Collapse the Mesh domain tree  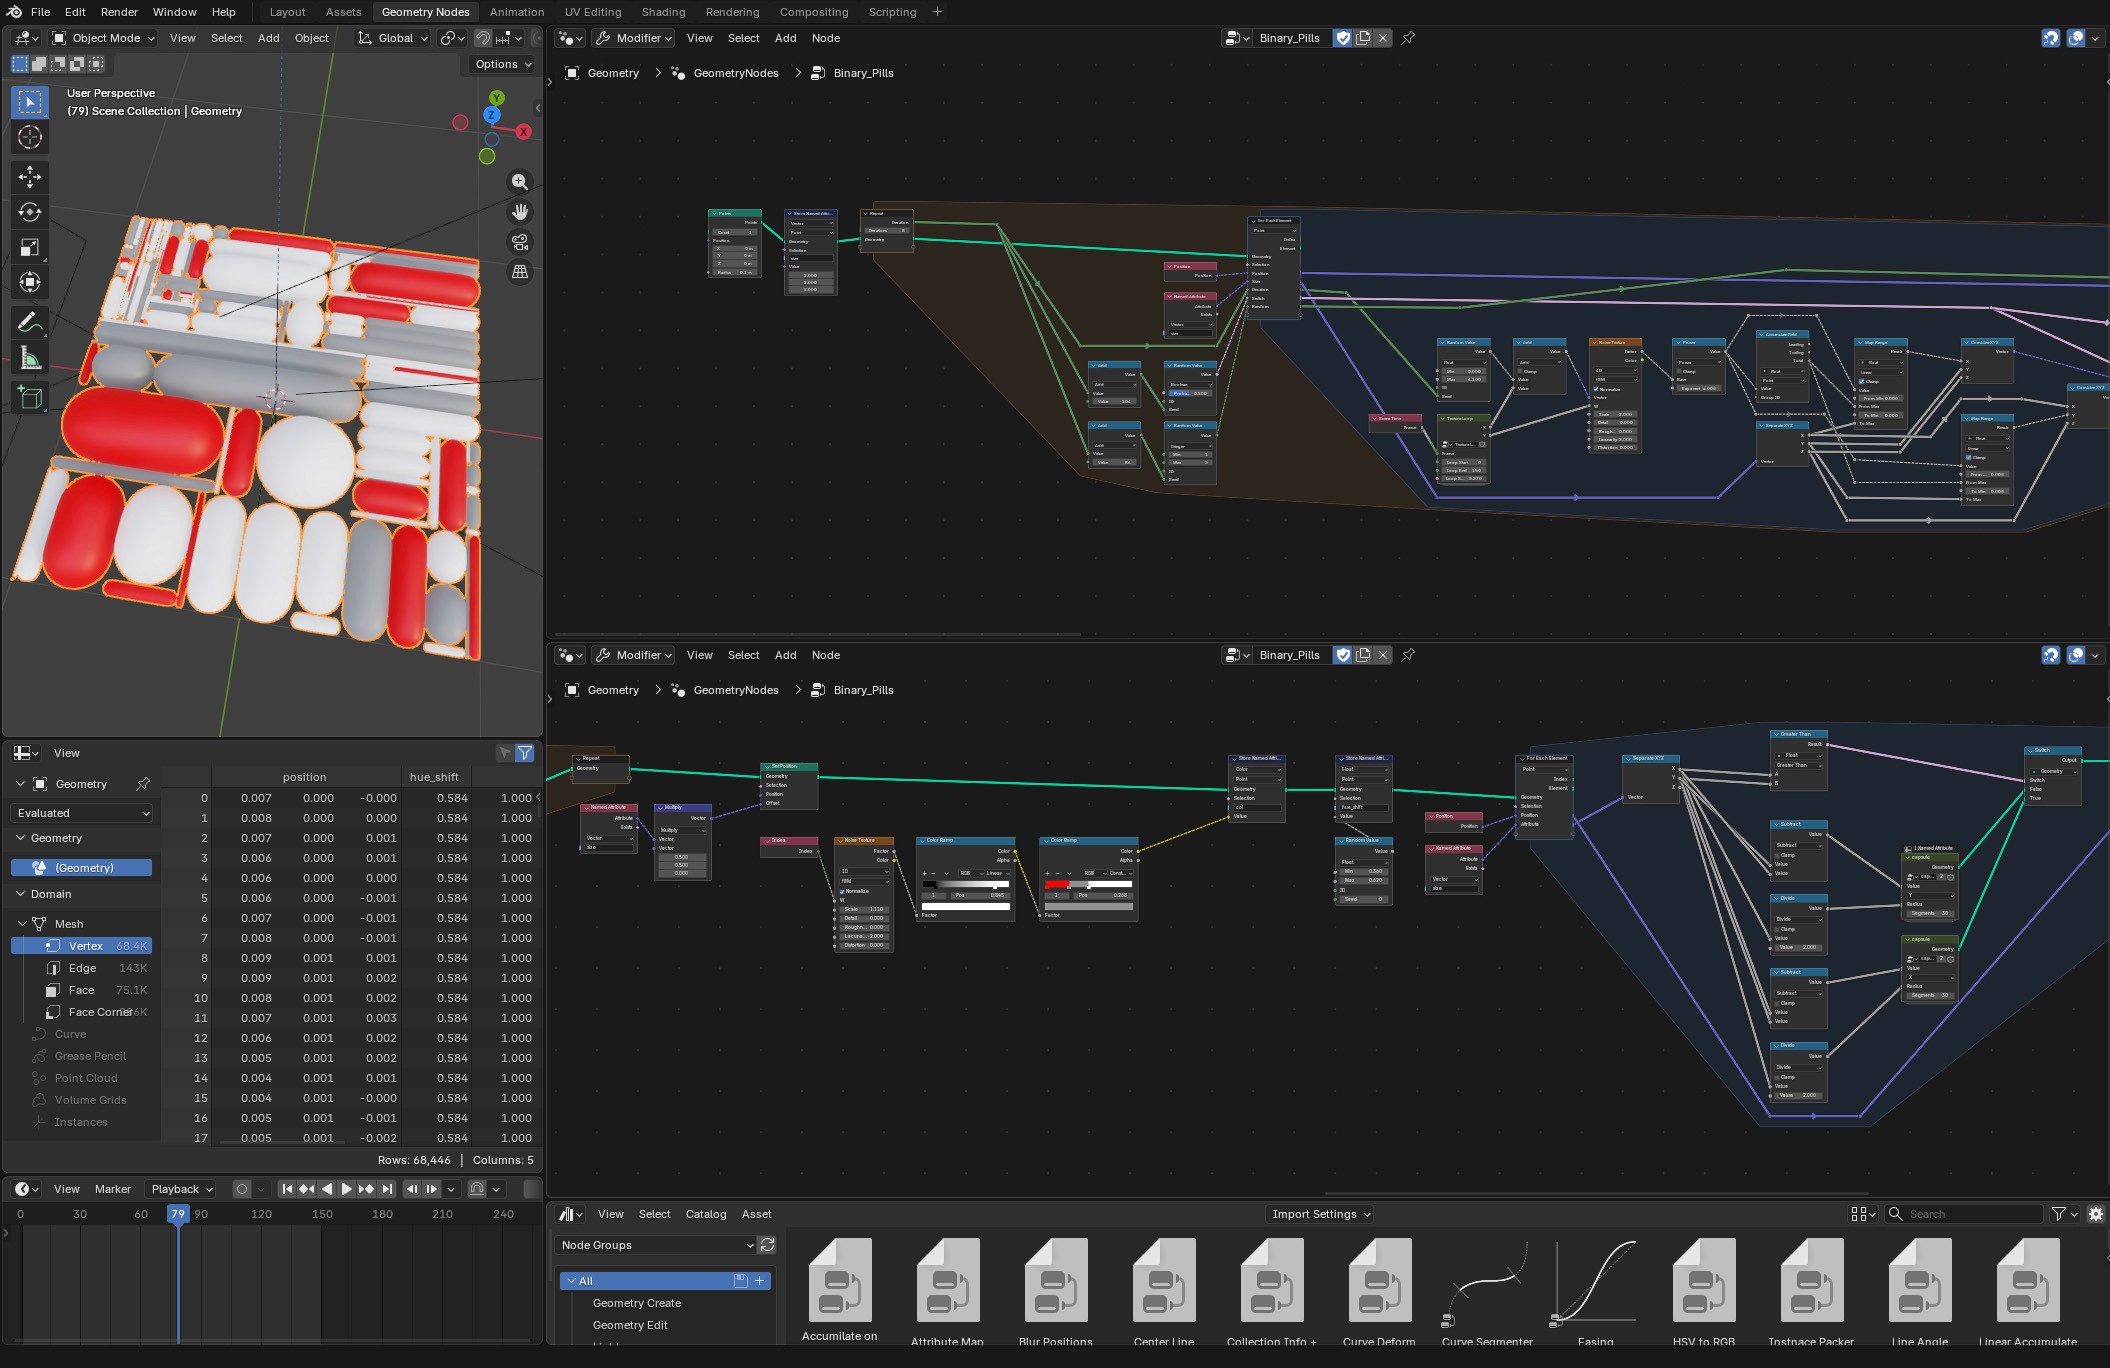point(22,924)
